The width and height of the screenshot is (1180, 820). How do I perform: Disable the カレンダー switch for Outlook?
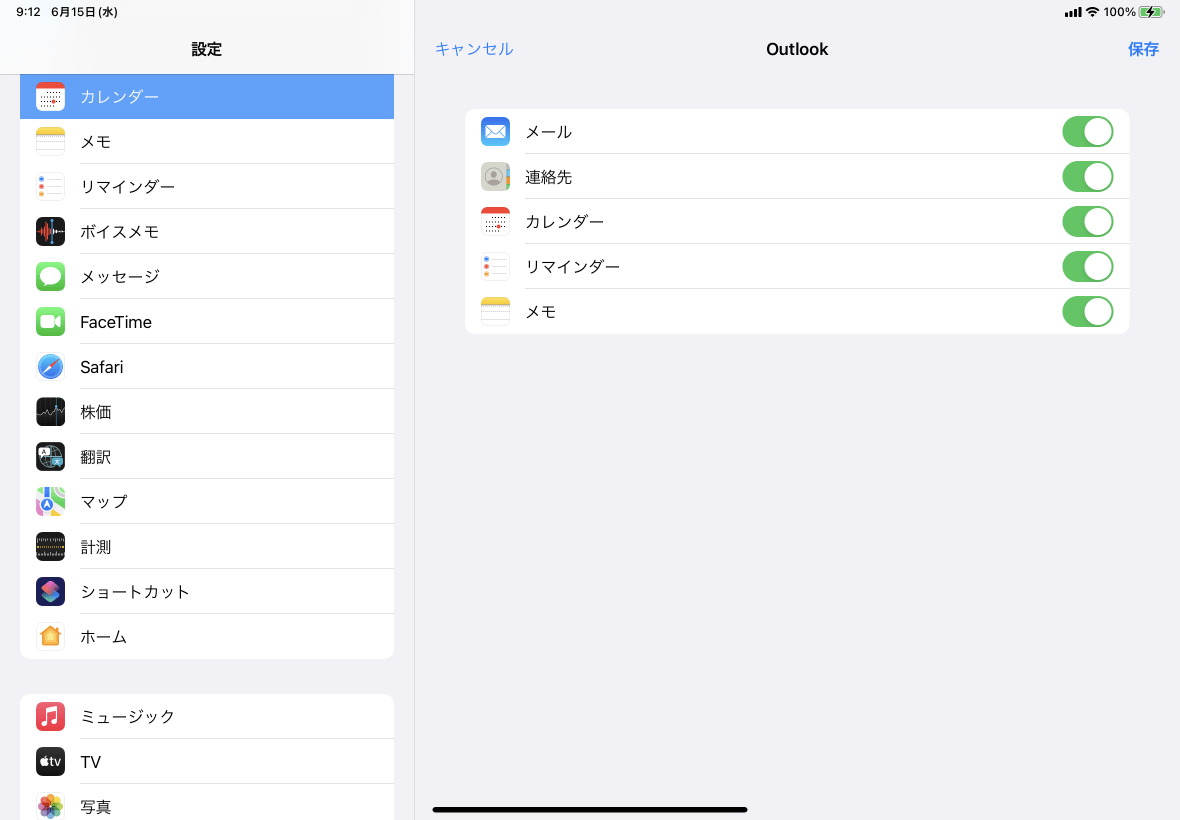click(1087, 222)
